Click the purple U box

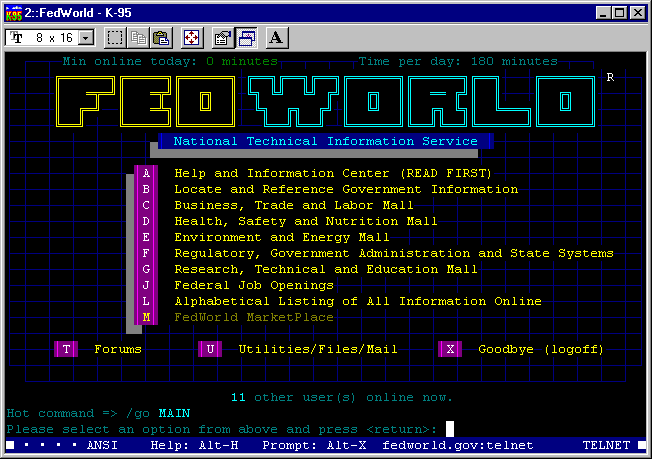tap(210, 349)
